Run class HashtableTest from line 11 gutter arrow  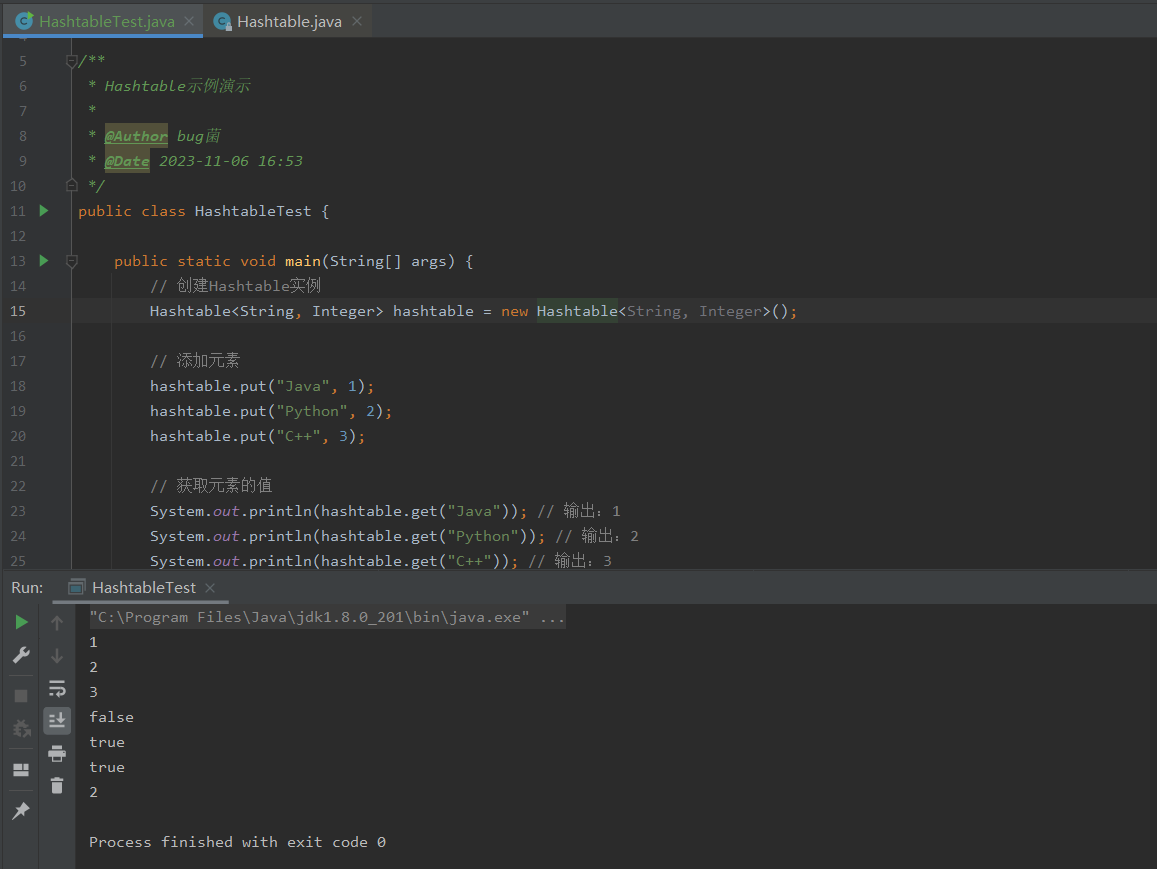pyautogui.click(x=44, y=211)
